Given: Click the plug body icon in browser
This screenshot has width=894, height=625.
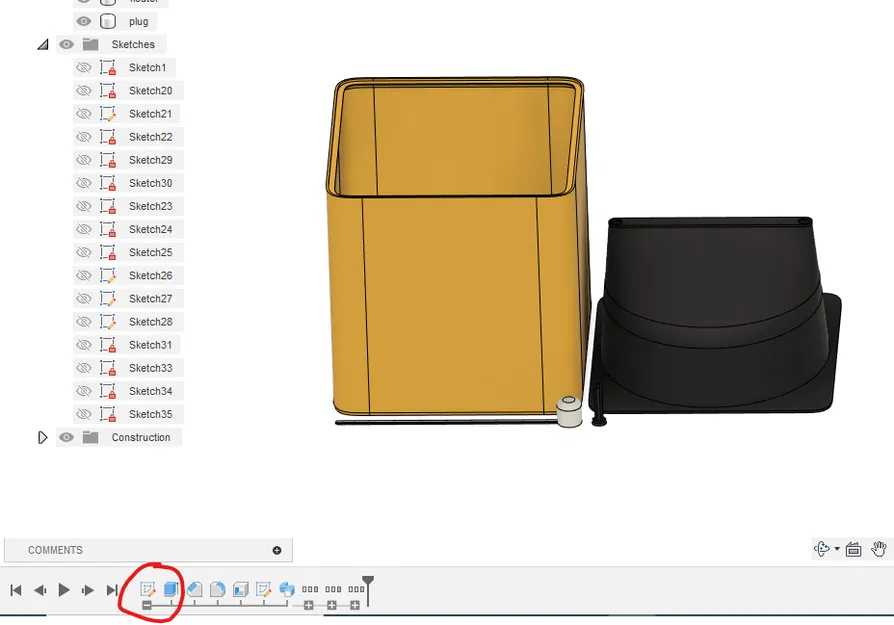Looking at the screenshot, I should (x=108, y=21).
